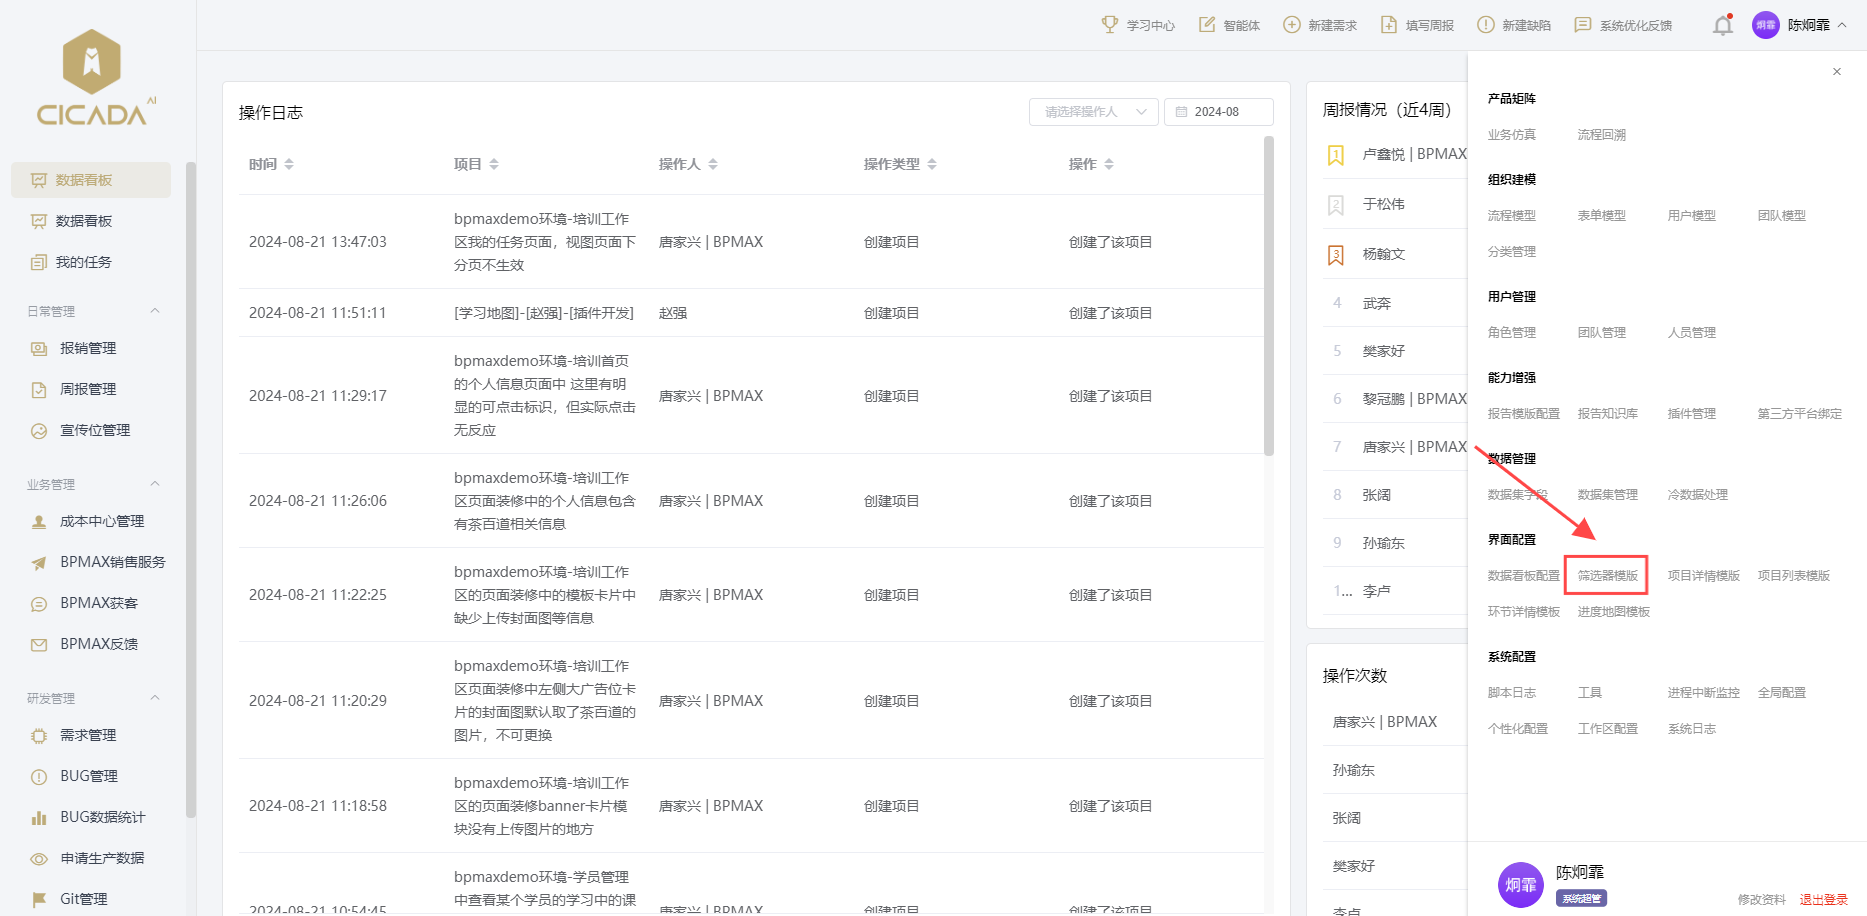Click the 操作日志 table vertical scrollbar
Viewport: 1867px width, 916px height.
[x=1269, y=296]
